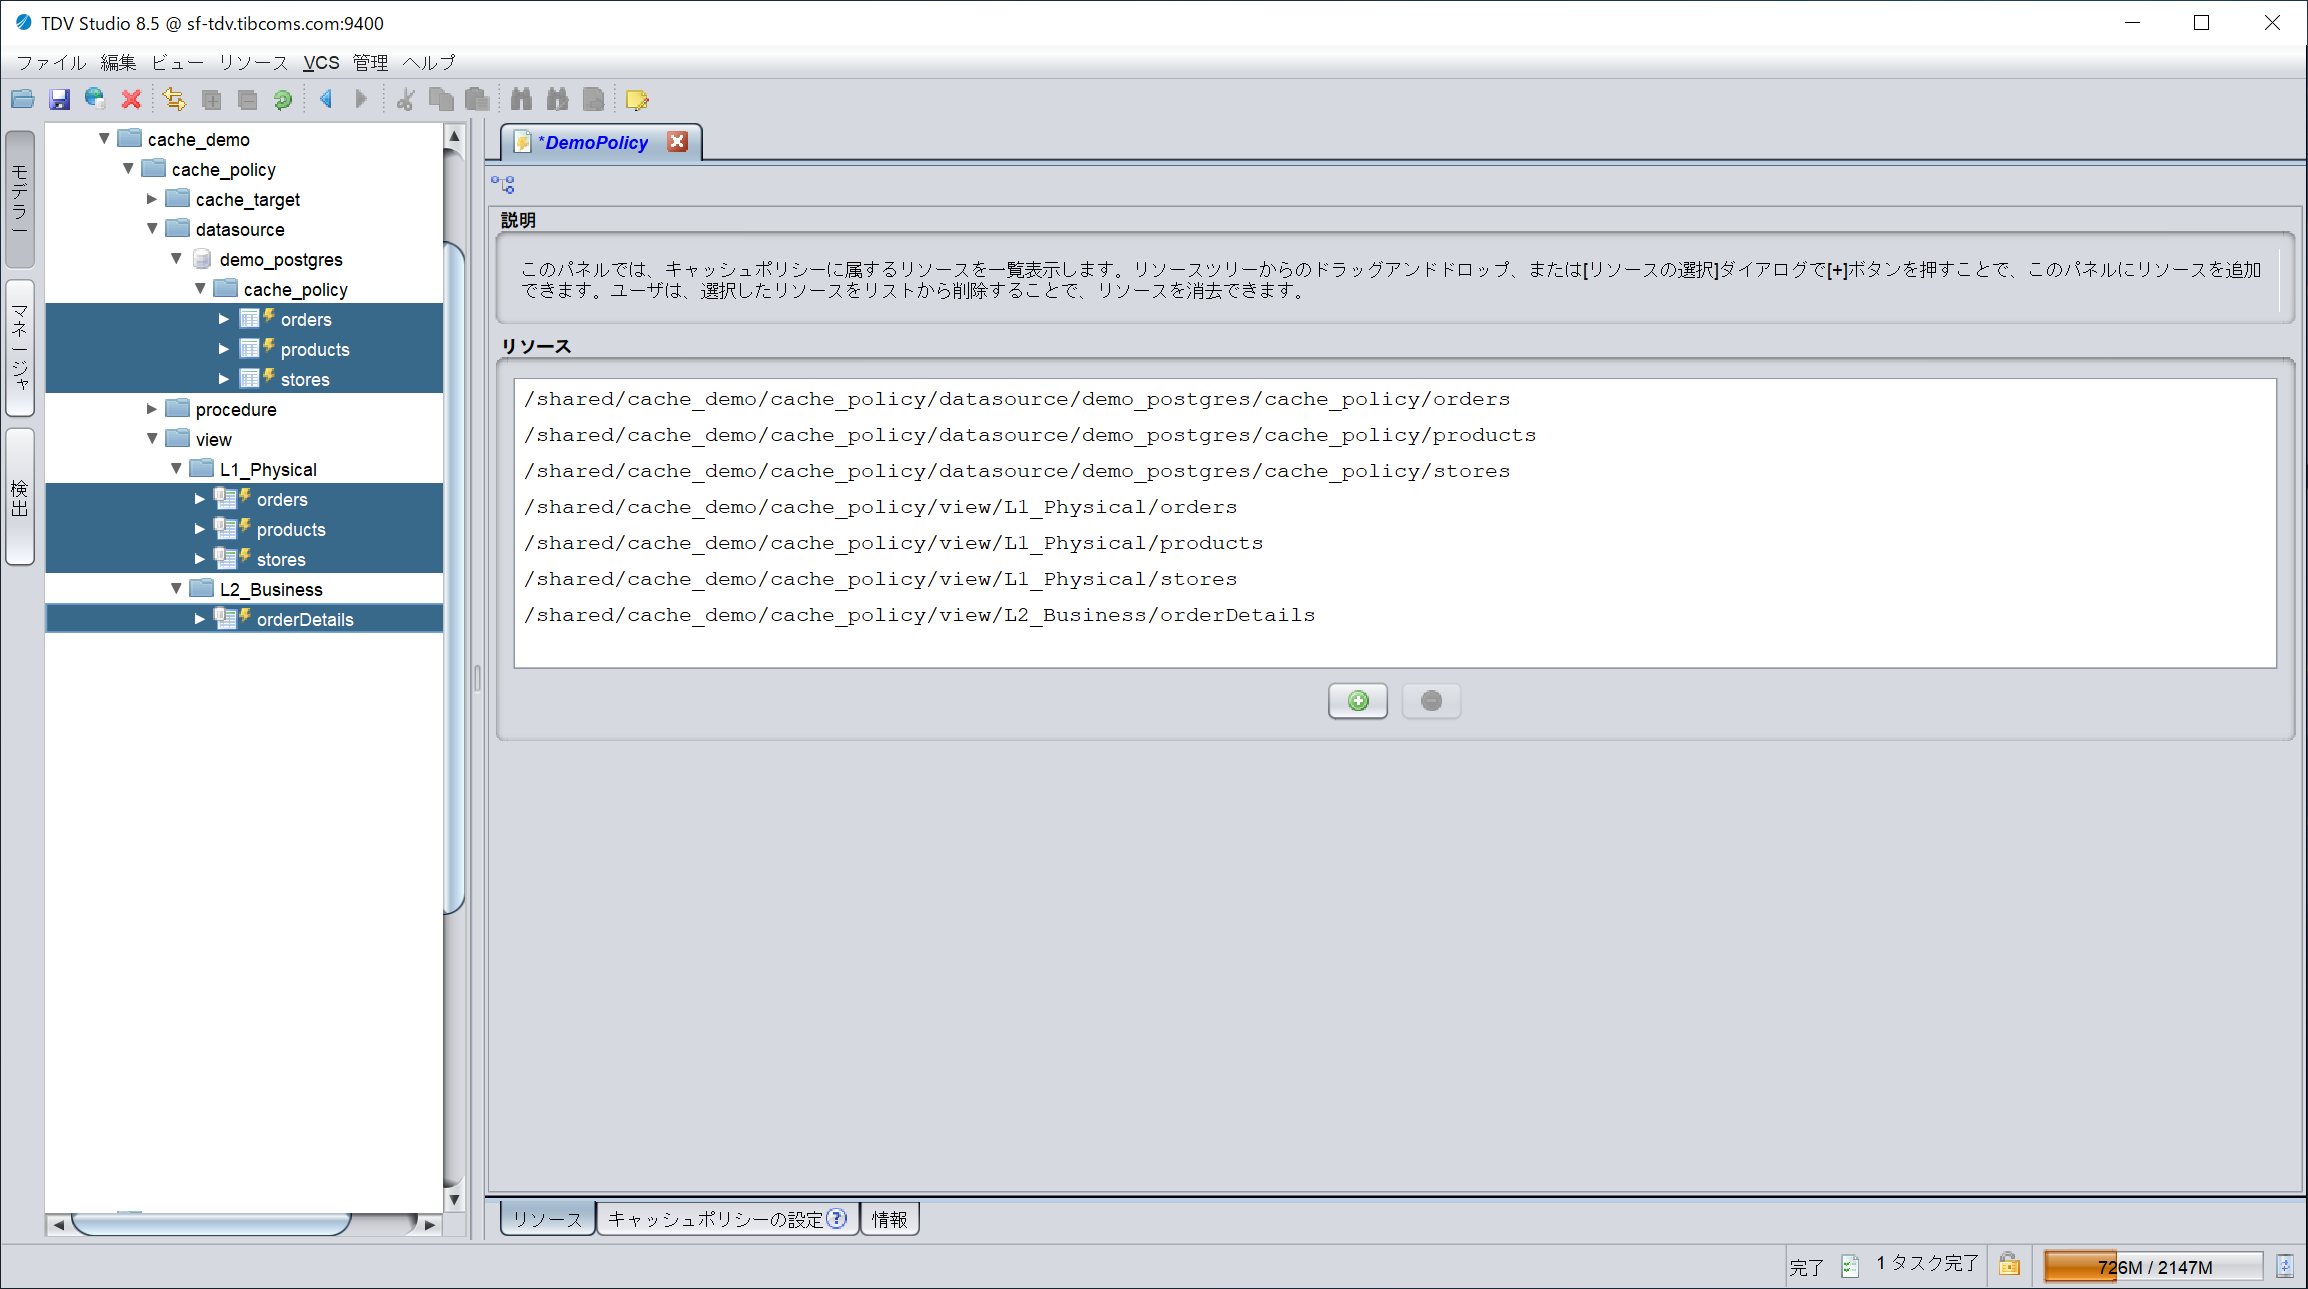Open the リソース menu in menu bar
This screenshot has height=1289, width=2308.
[253, 62]
